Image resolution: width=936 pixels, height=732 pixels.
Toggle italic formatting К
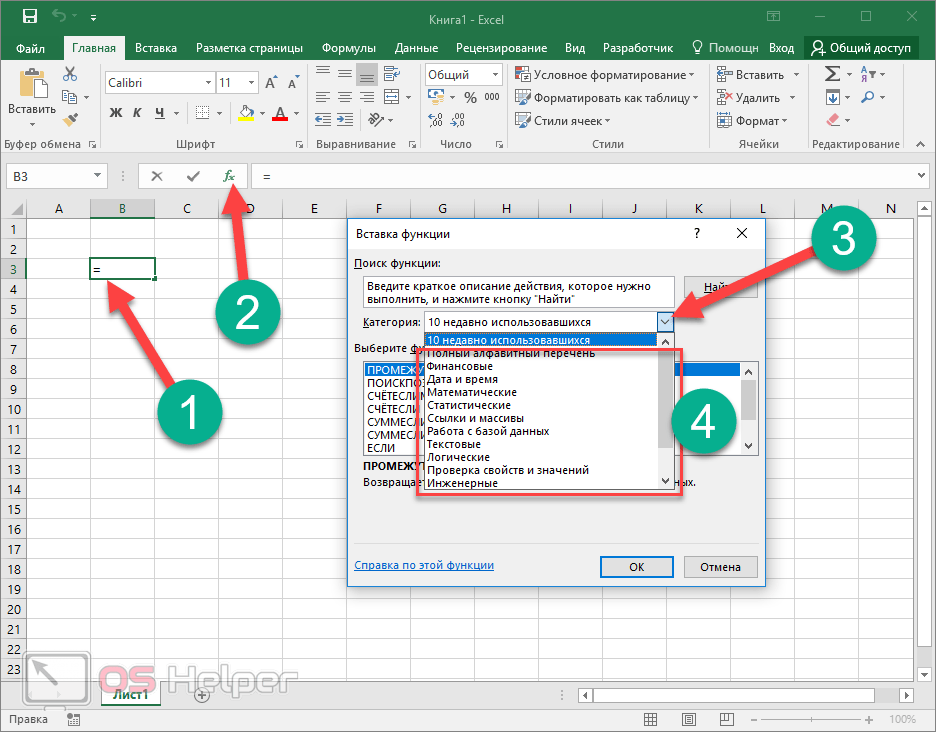(137, 113)
